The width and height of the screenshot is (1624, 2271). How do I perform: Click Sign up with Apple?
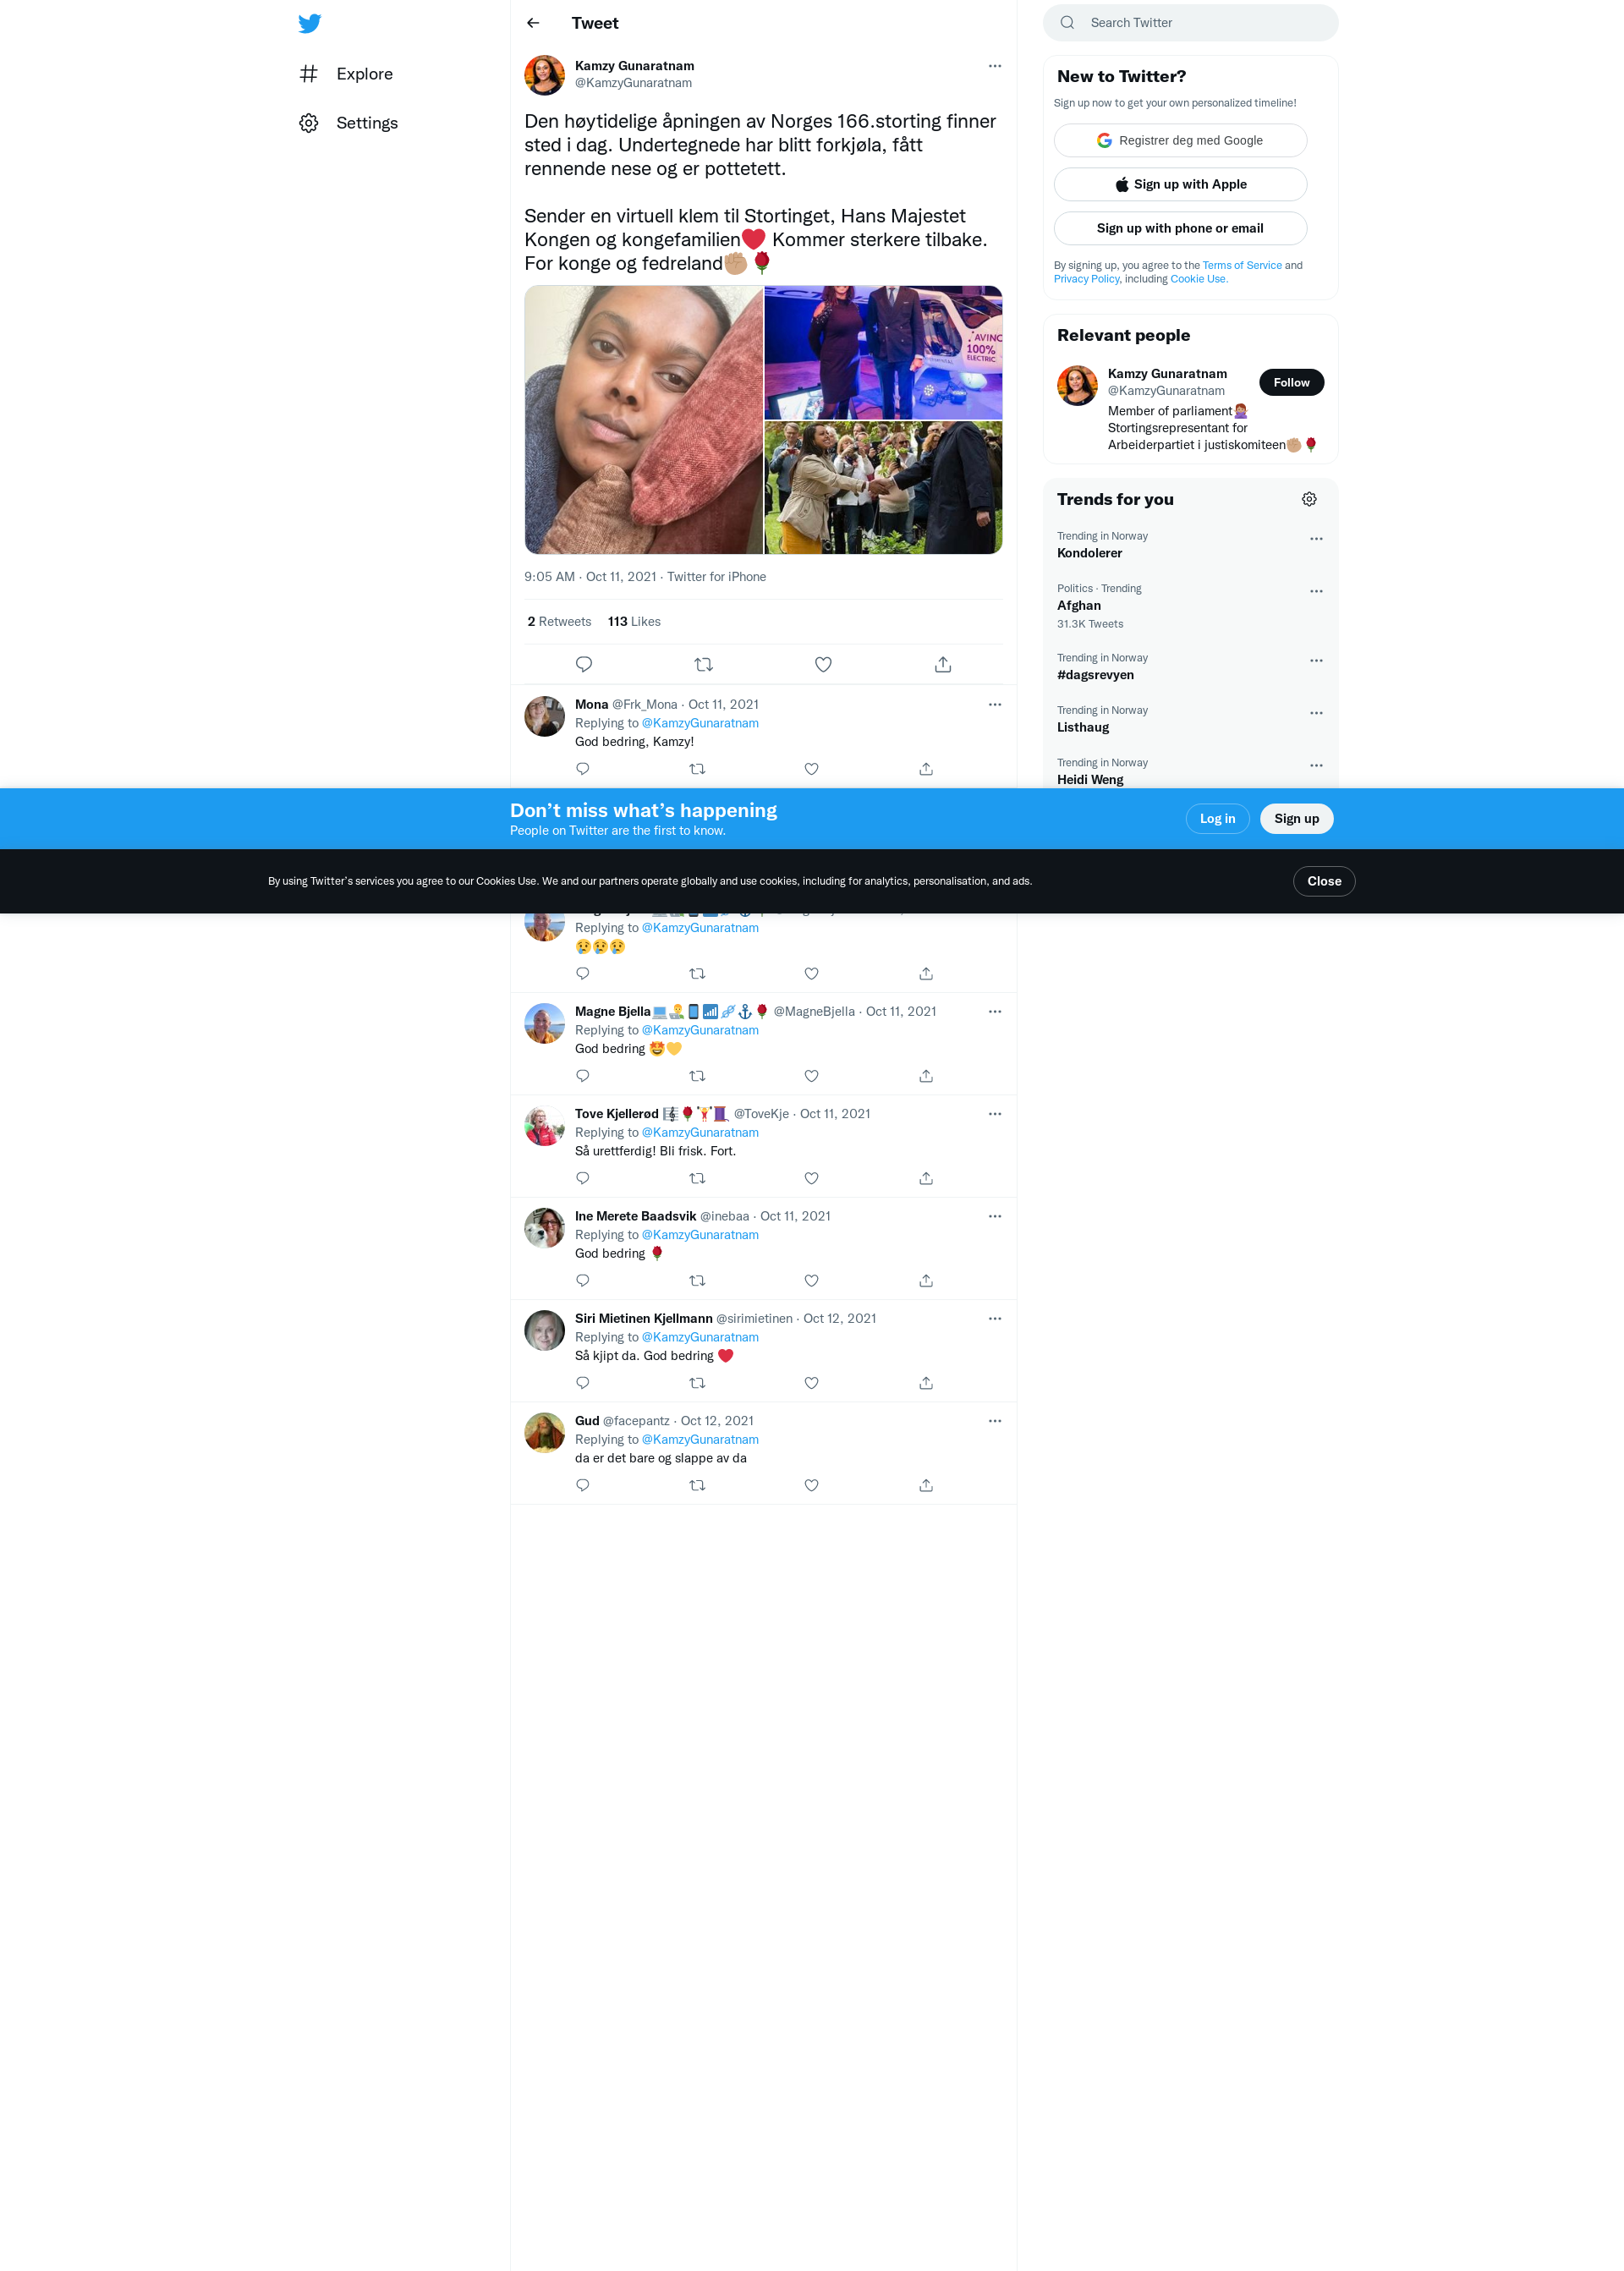click(1179, 184)
